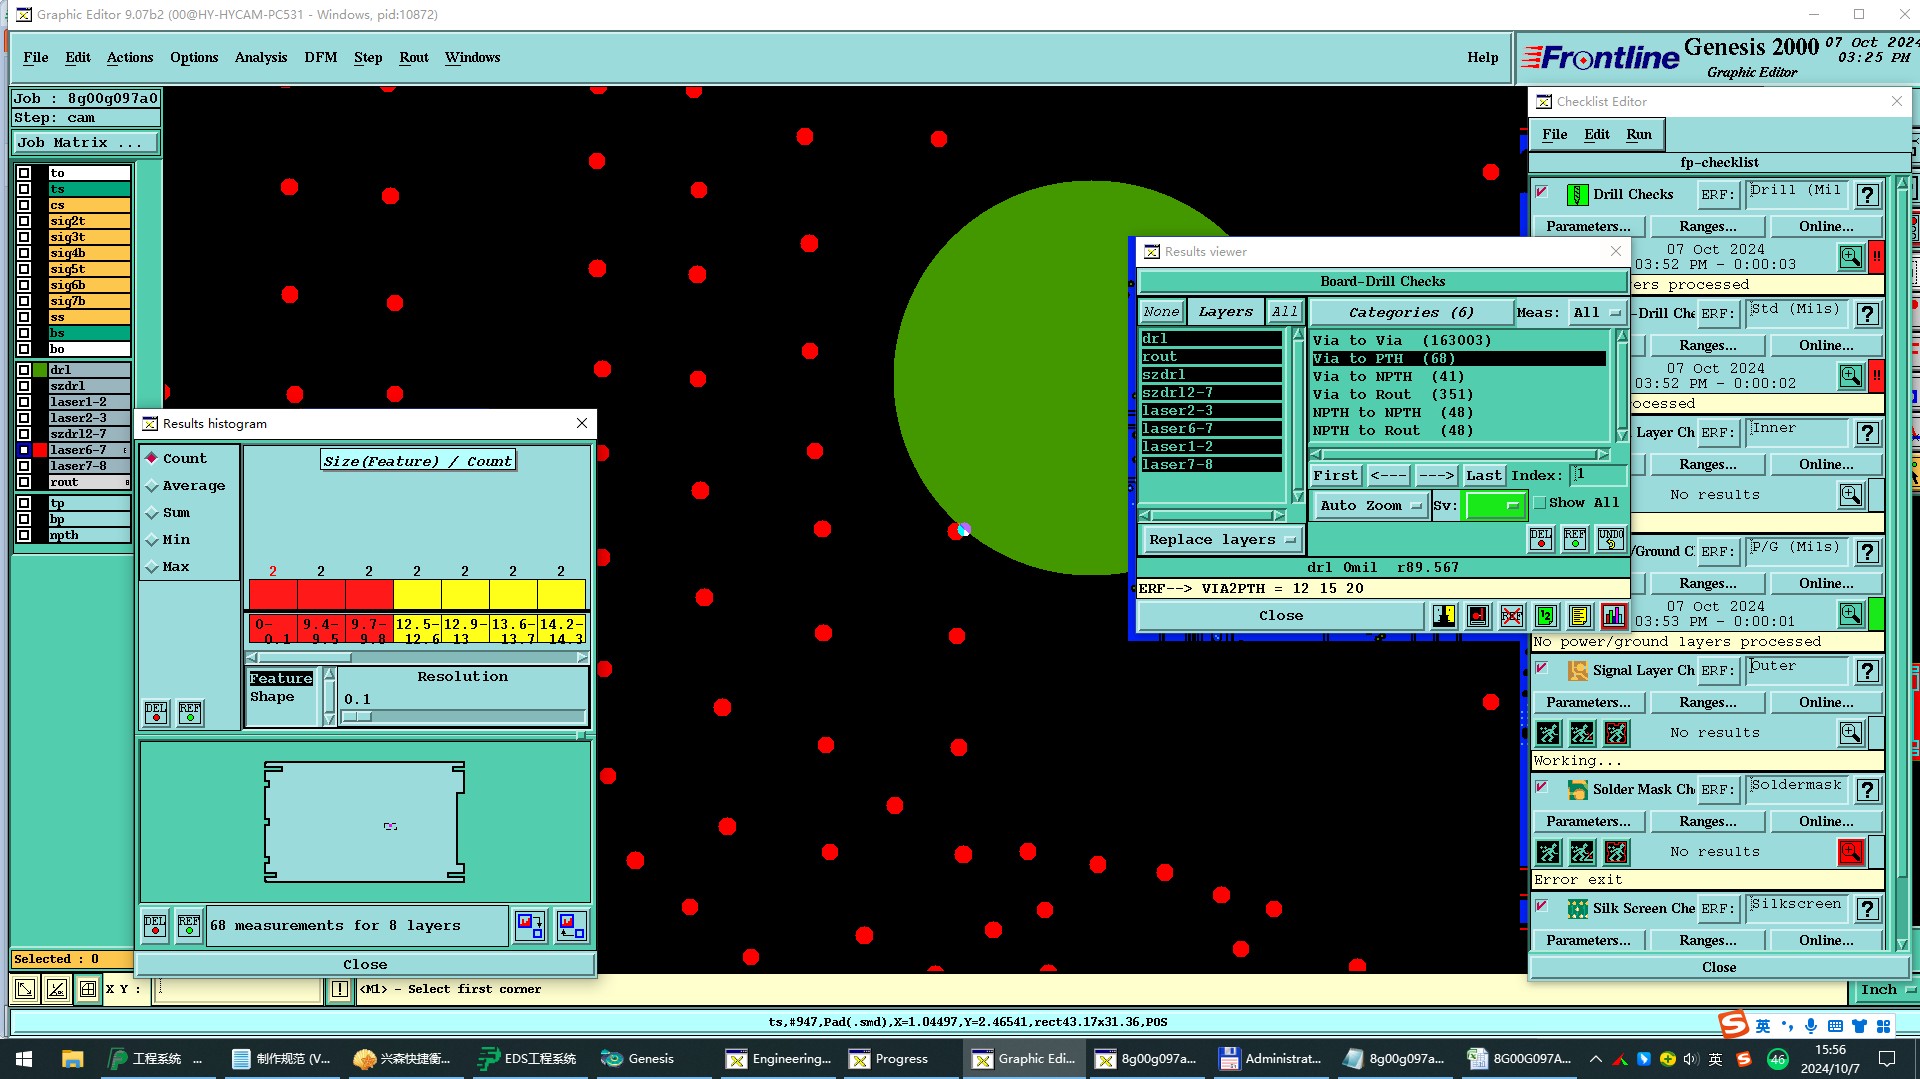Click the first zoom tool icon bottom-left
Screen dimensions: 1920x1079
(25, 990)
